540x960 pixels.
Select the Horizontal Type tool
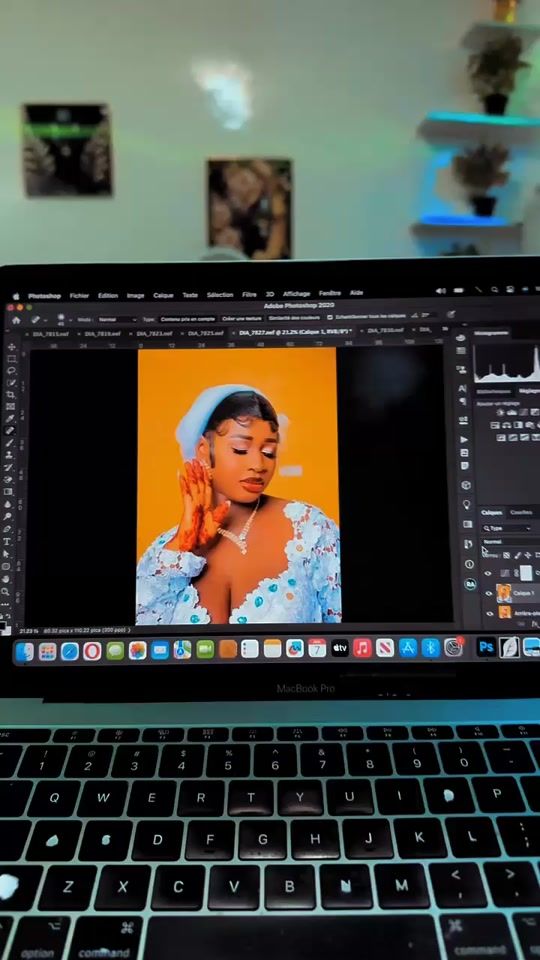coord(7,541)
